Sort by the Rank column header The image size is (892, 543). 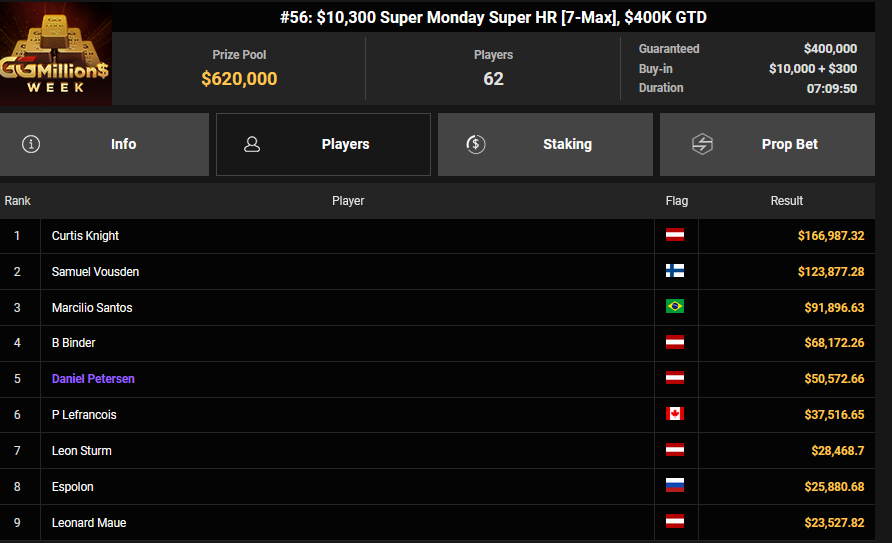[17, 201]
